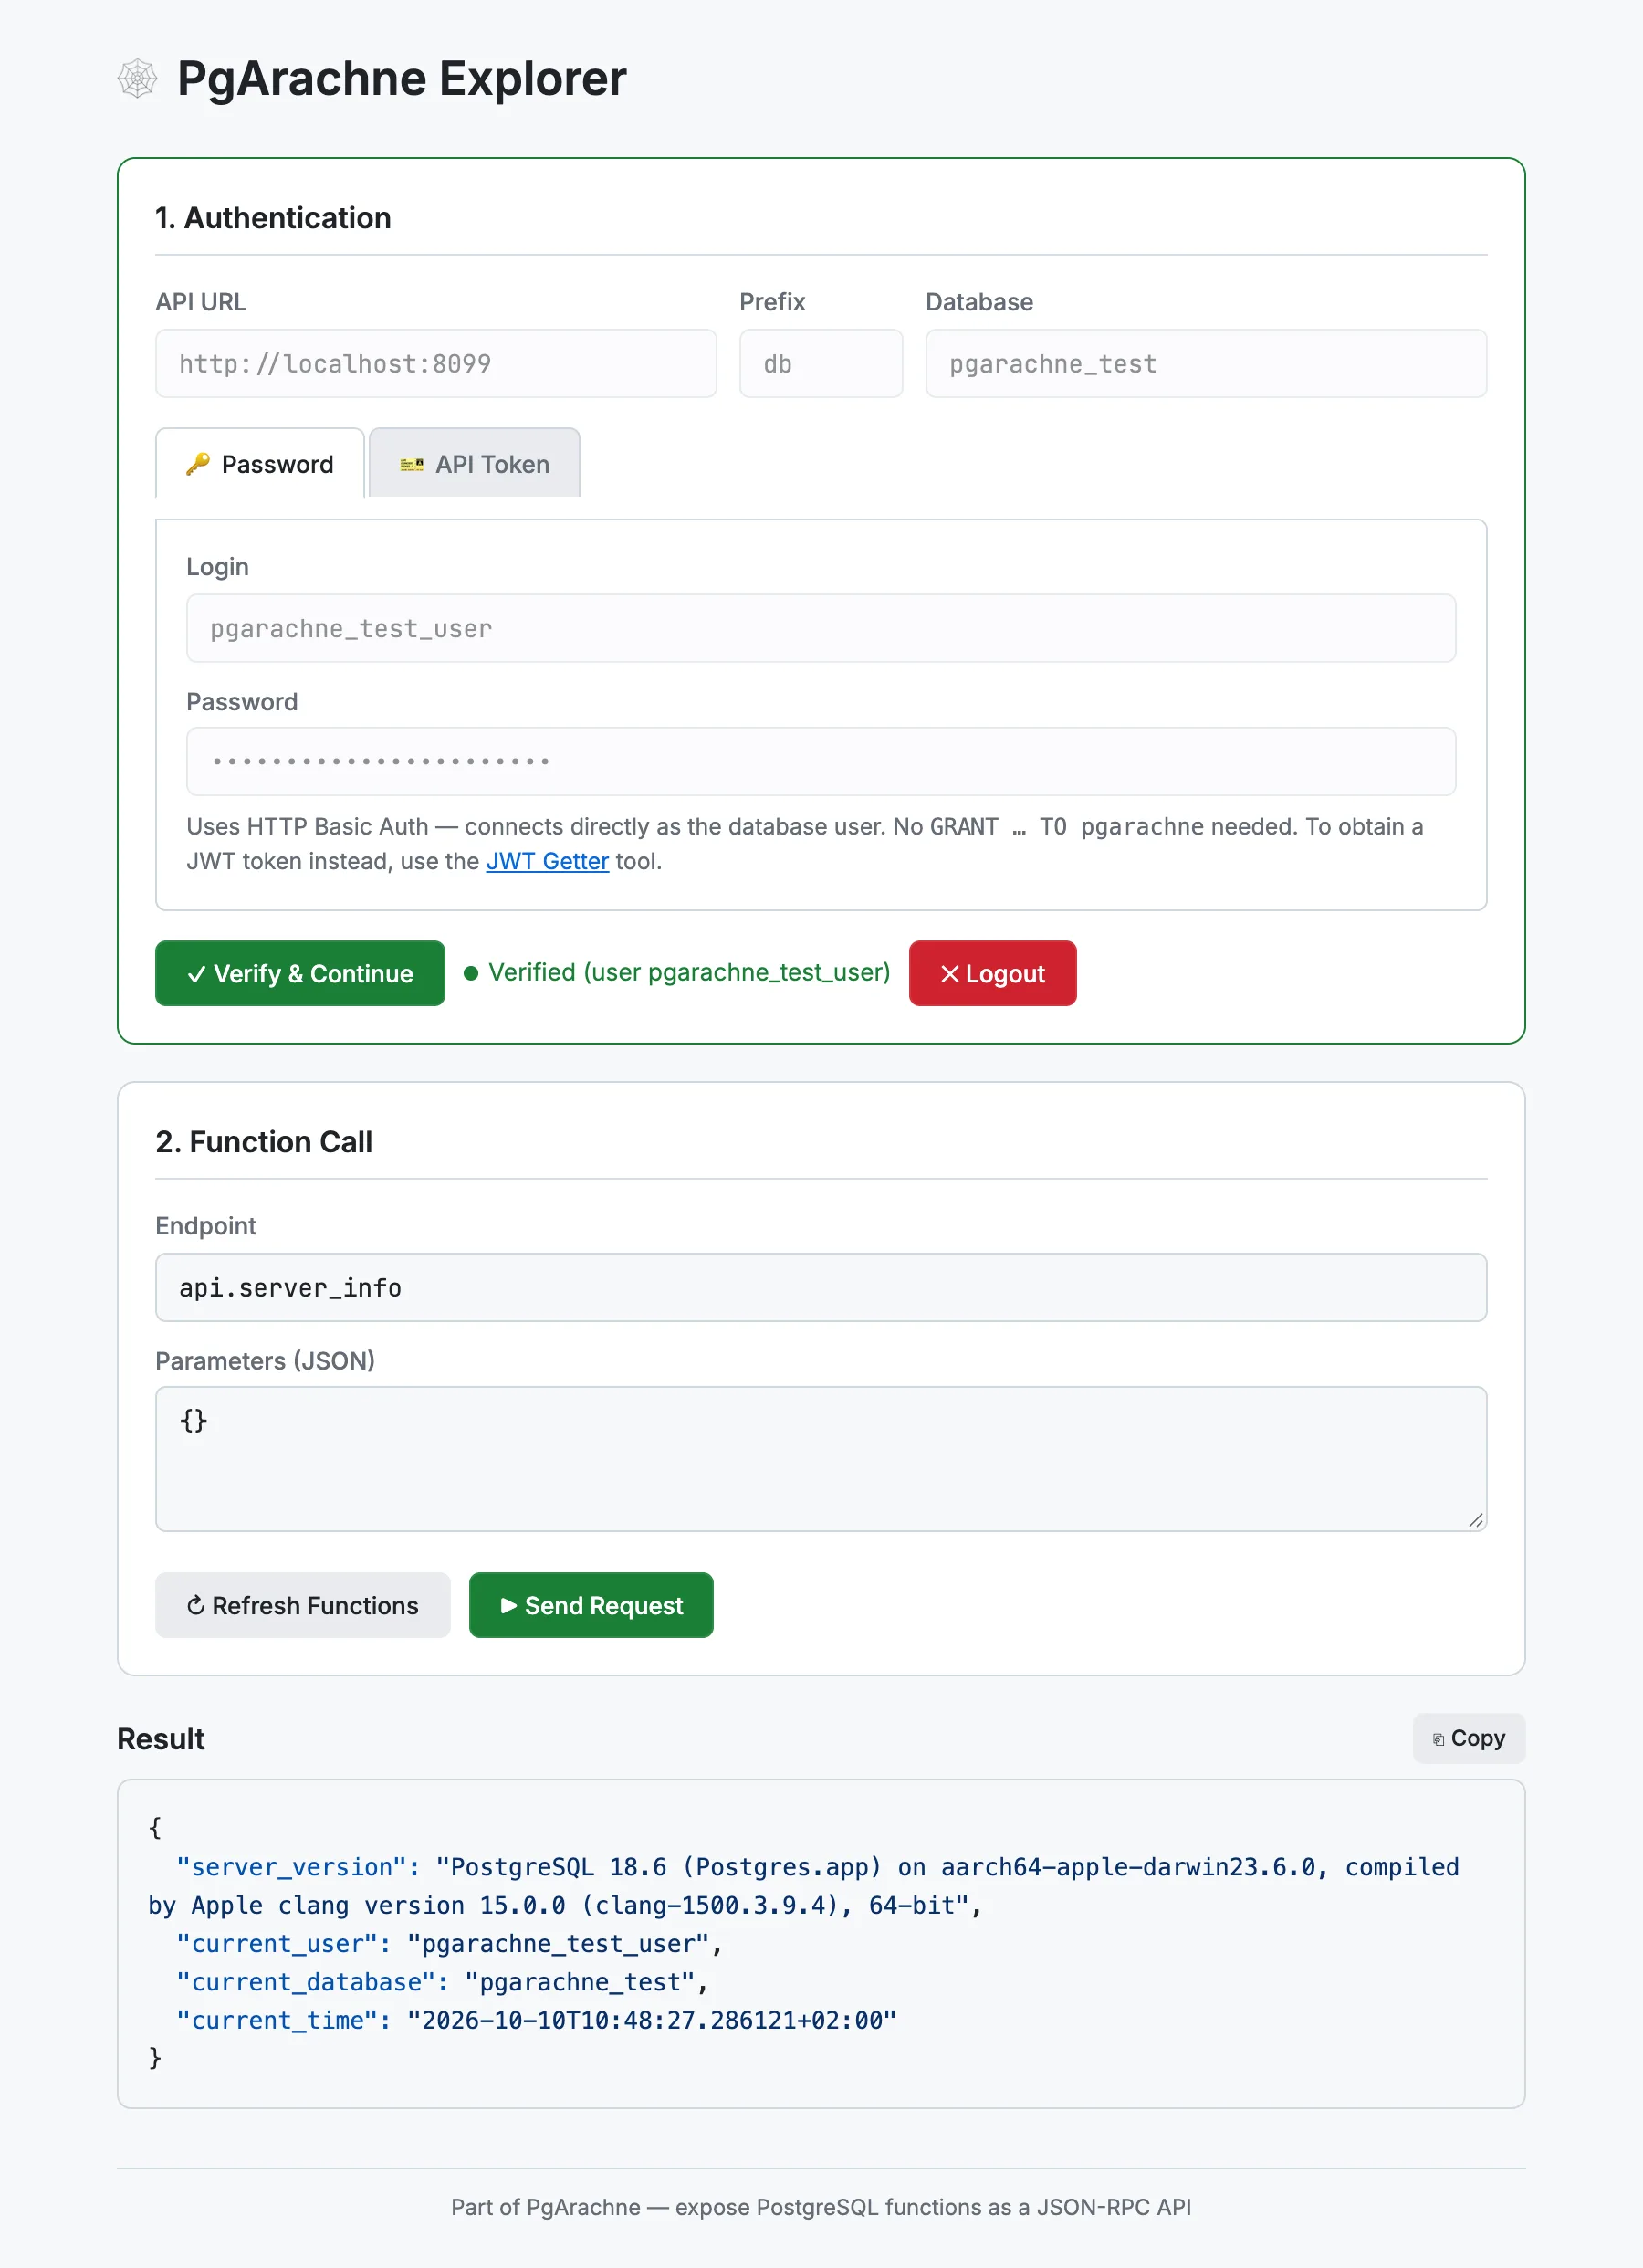Viewport: 1643px width, 2268px height.
Task: Click the footer text Part of PgArachne
Action: click(821, 2207)
